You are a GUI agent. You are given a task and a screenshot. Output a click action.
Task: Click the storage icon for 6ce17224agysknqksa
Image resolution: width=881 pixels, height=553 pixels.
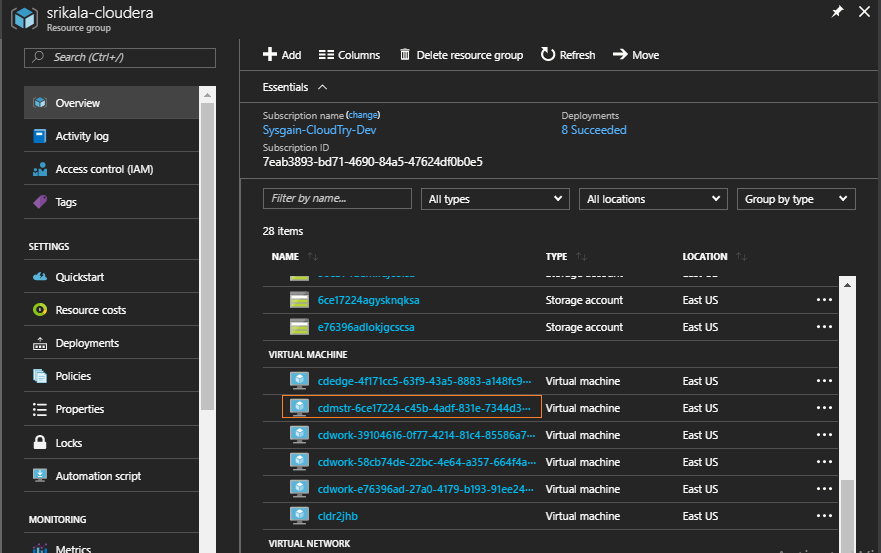click(299, 300)
